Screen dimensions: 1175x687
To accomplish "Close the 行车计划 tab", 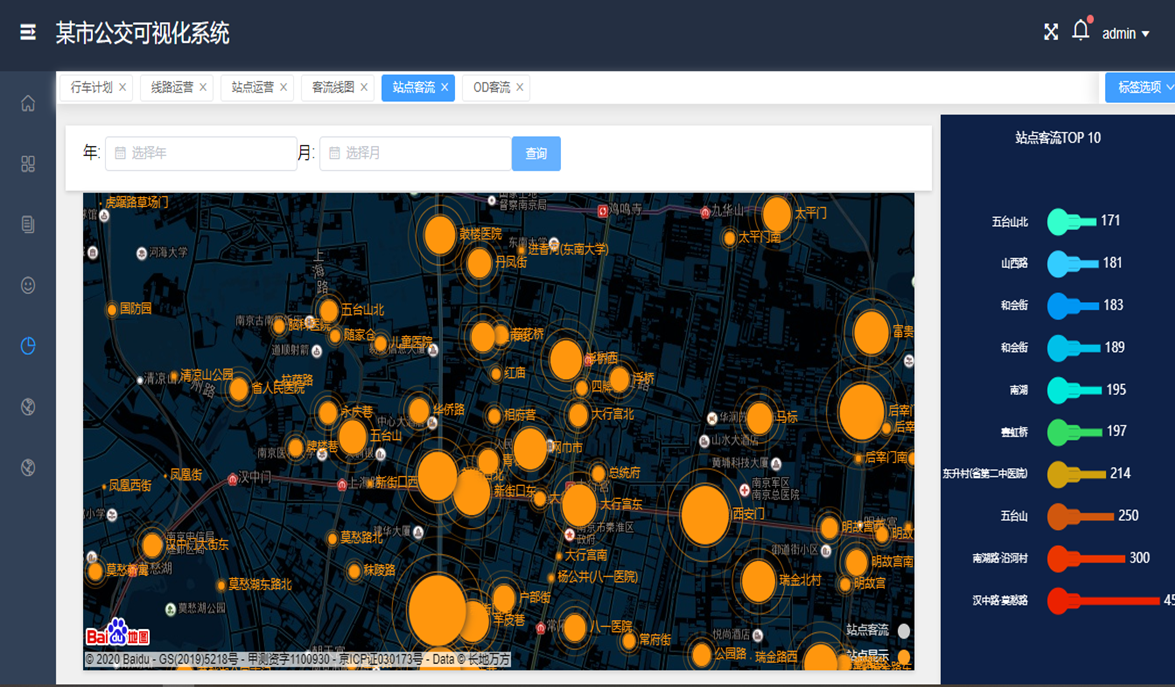I will (122, 88).
